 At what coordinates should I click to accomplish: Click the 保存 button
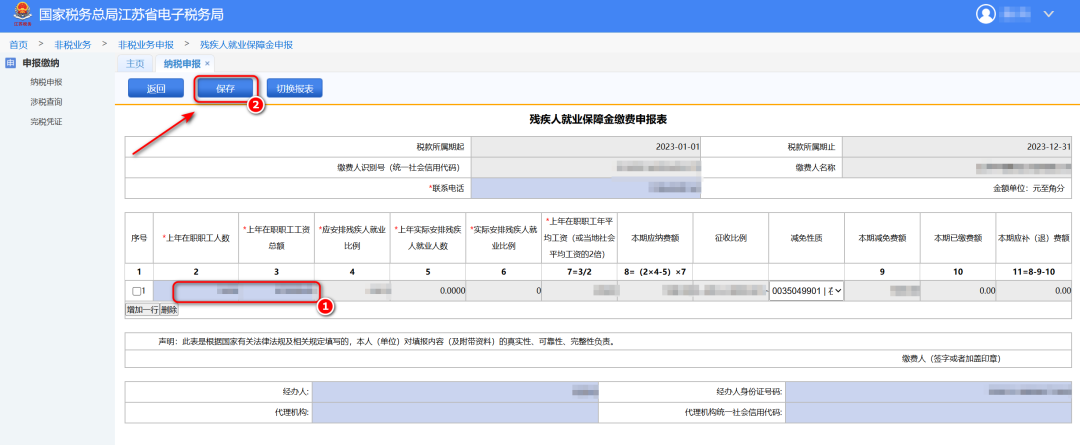click(x=226, y=88)
